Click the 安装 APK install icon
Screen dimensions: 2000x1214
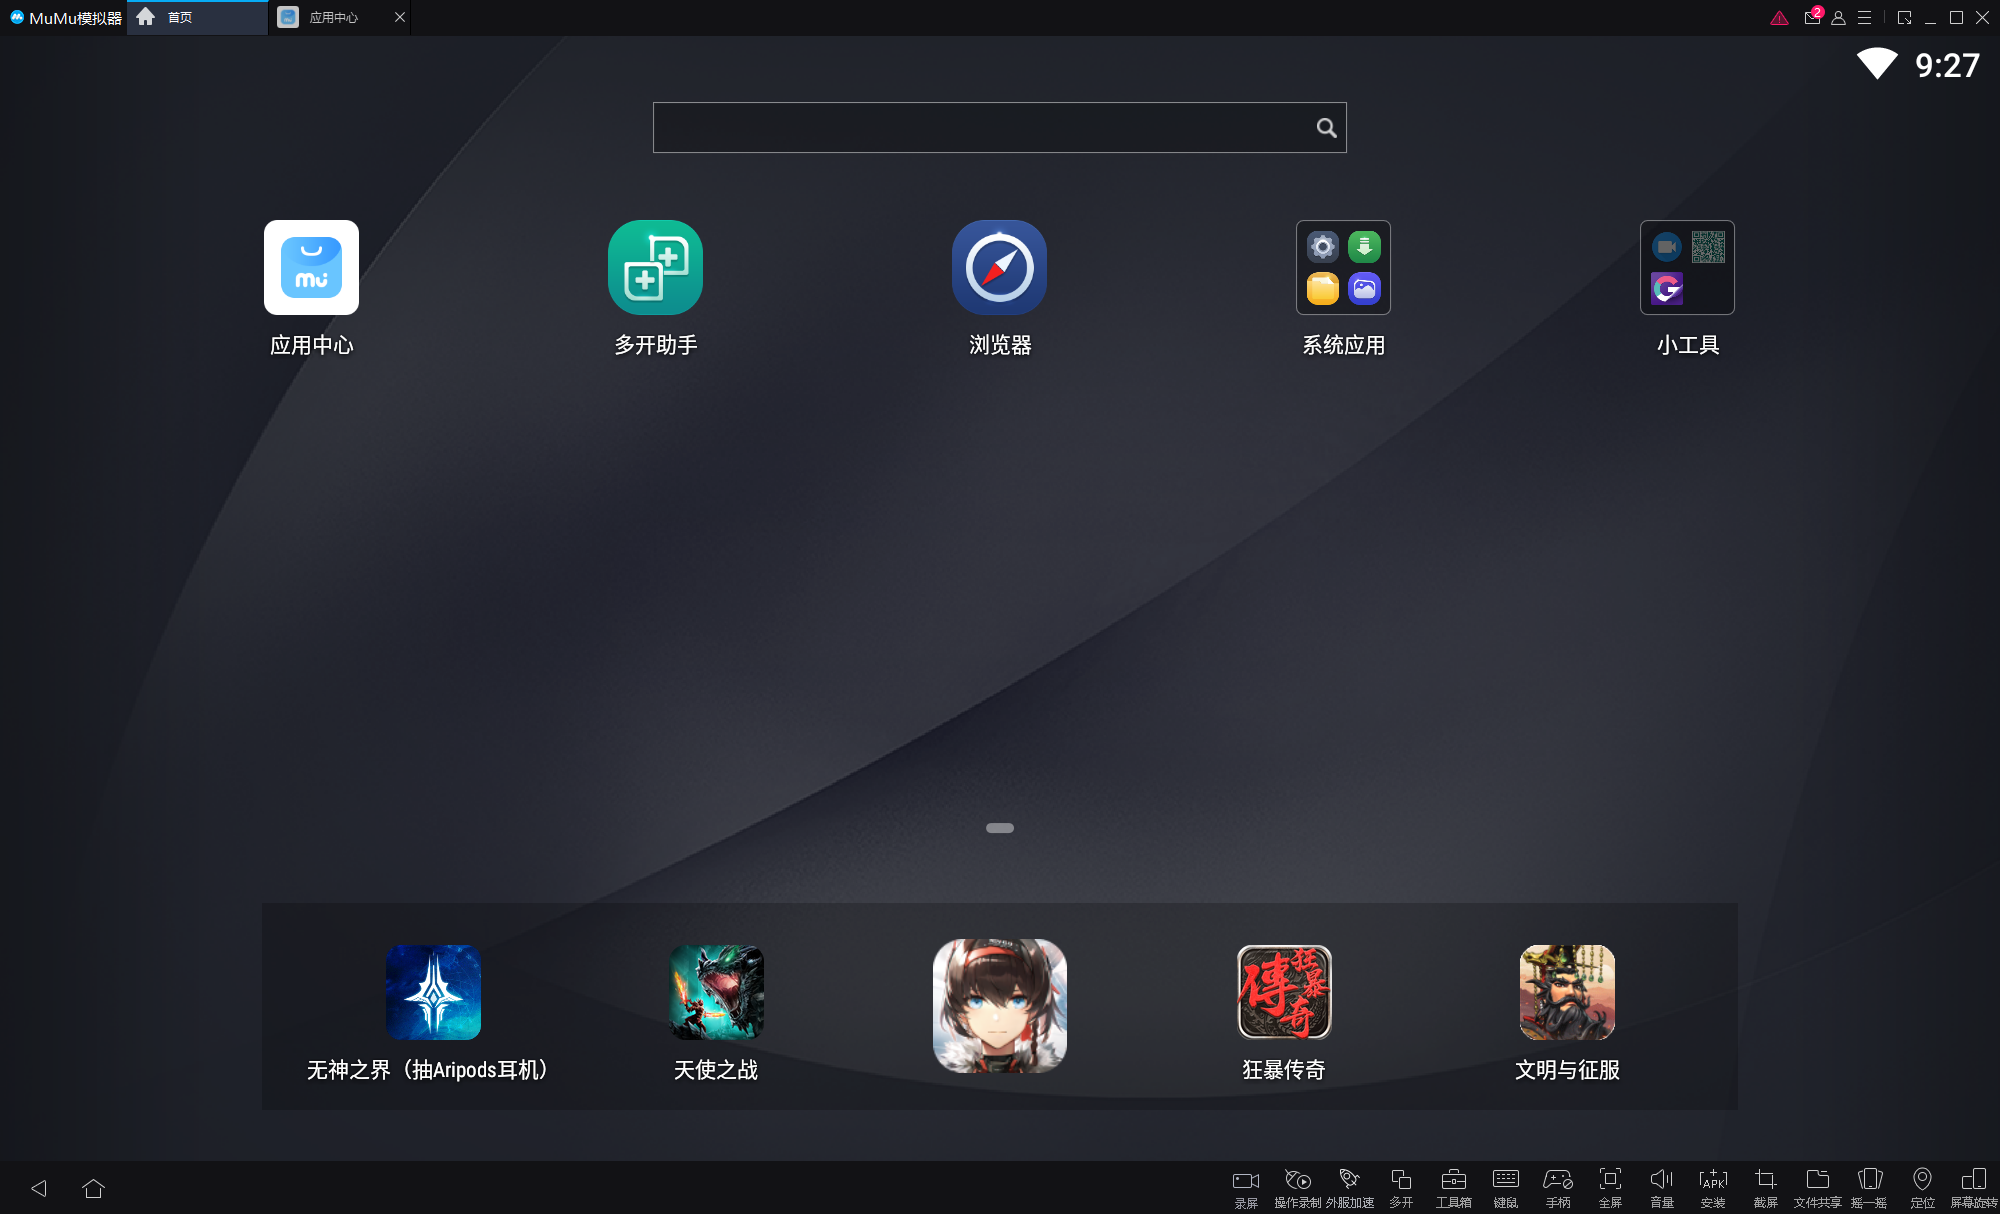pyautogui.click(x=1713, y=1187)
